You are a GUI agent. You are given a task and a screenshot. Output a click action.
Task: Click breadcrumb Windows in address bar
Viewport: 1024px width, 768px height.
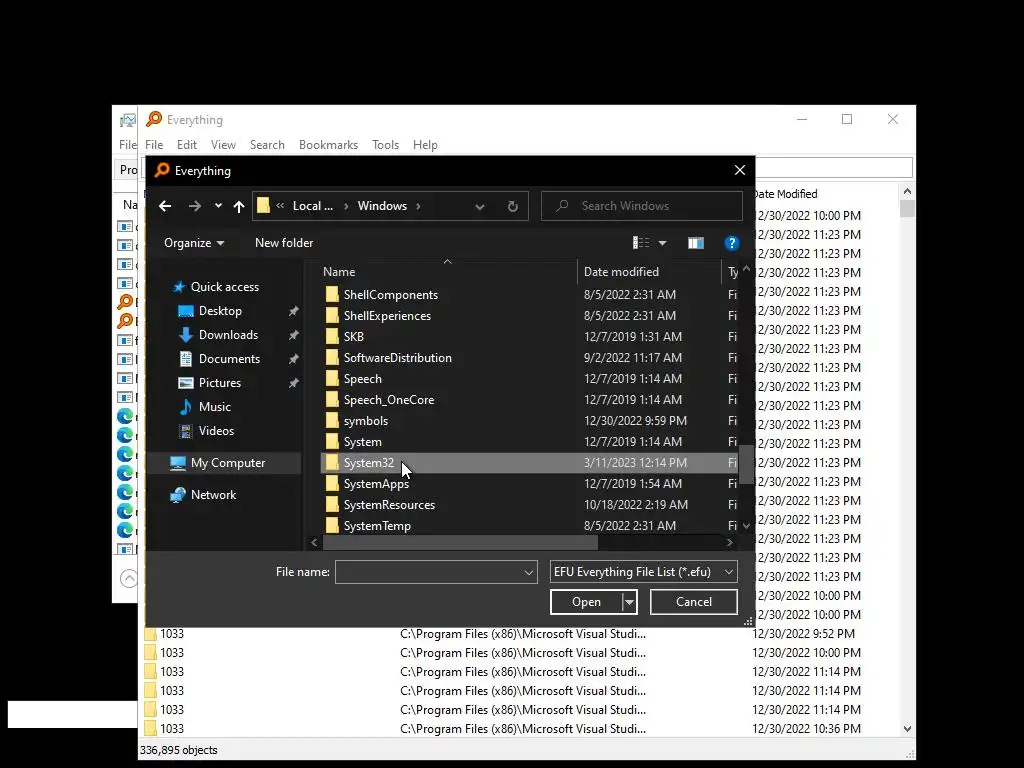(382, 206)
